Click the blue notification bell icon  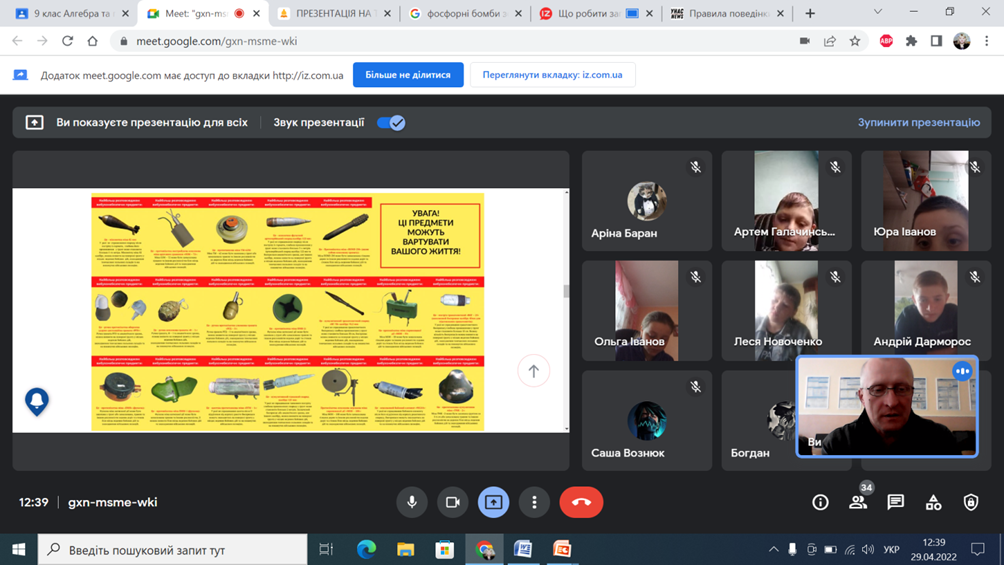(37, 401)
